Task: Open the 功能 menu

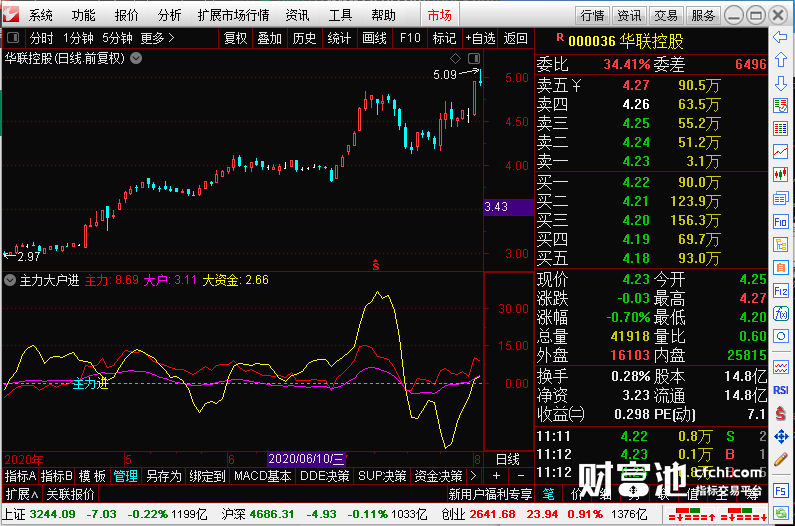Action: coord(83,15)
